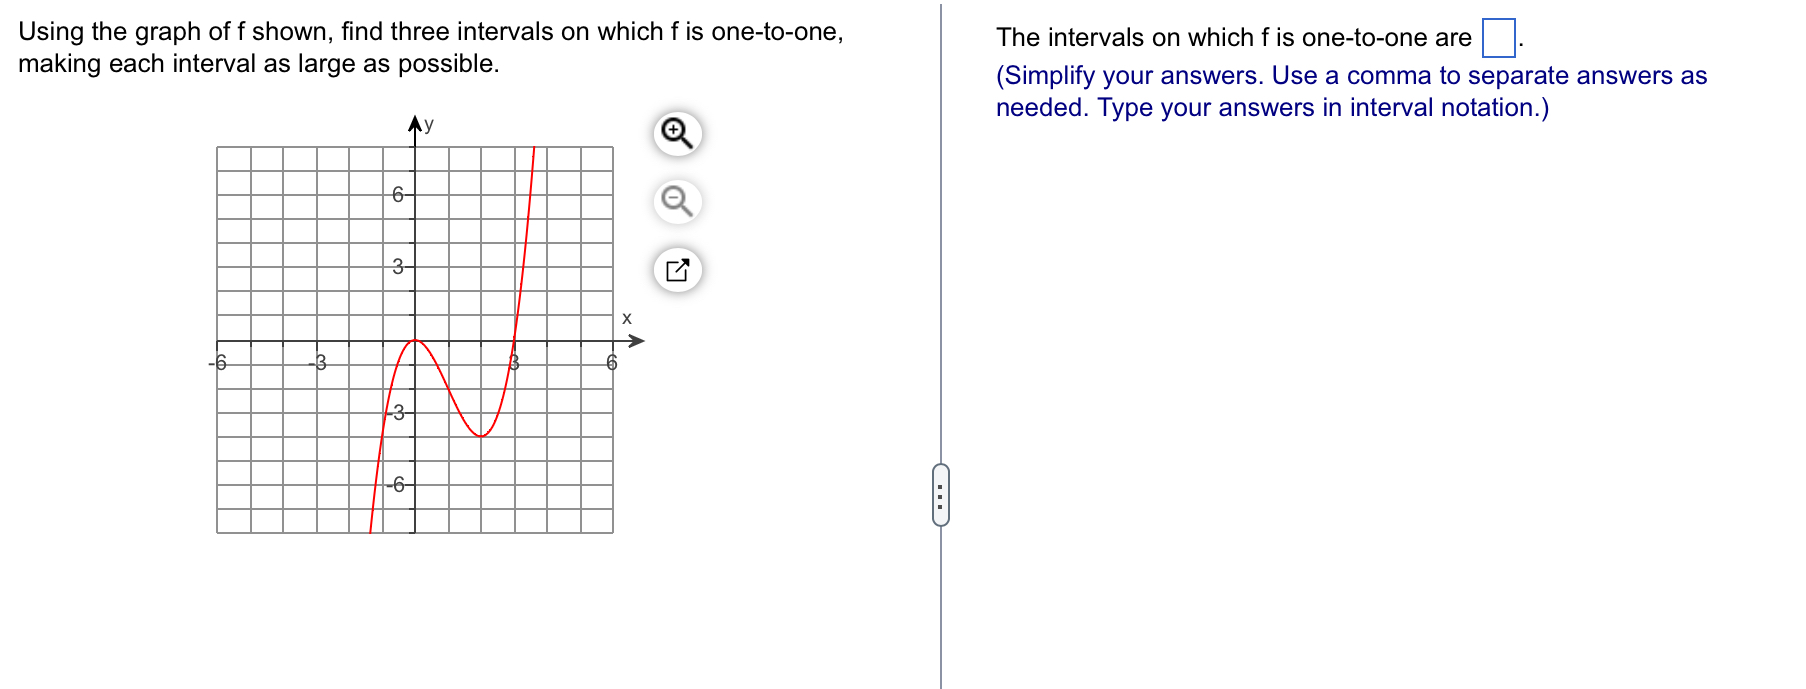Click the '-6' tick label on the x-axis
The width and height of the screenshot is (1806, 689).
[218, 363]
